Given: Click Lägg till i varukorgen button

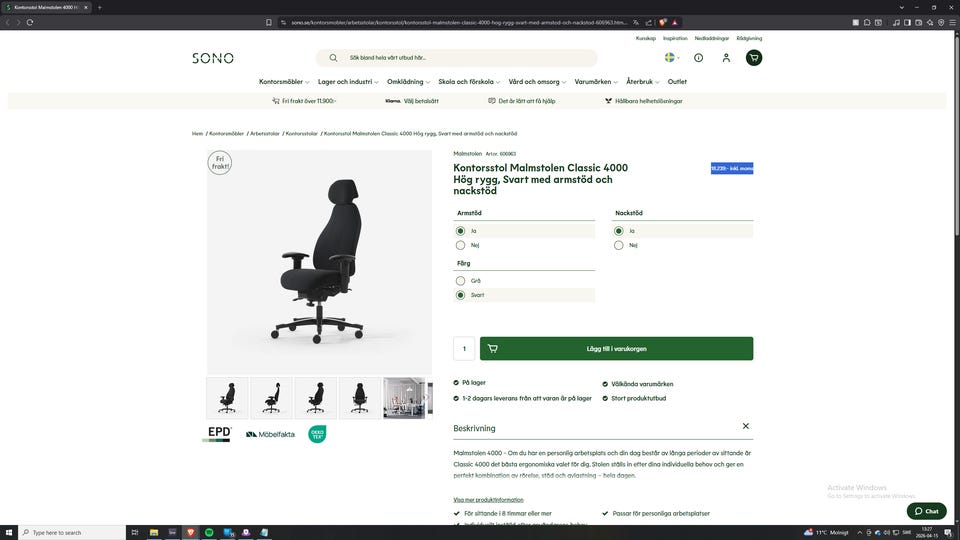Looking at the screenshot, I should 617,348.
